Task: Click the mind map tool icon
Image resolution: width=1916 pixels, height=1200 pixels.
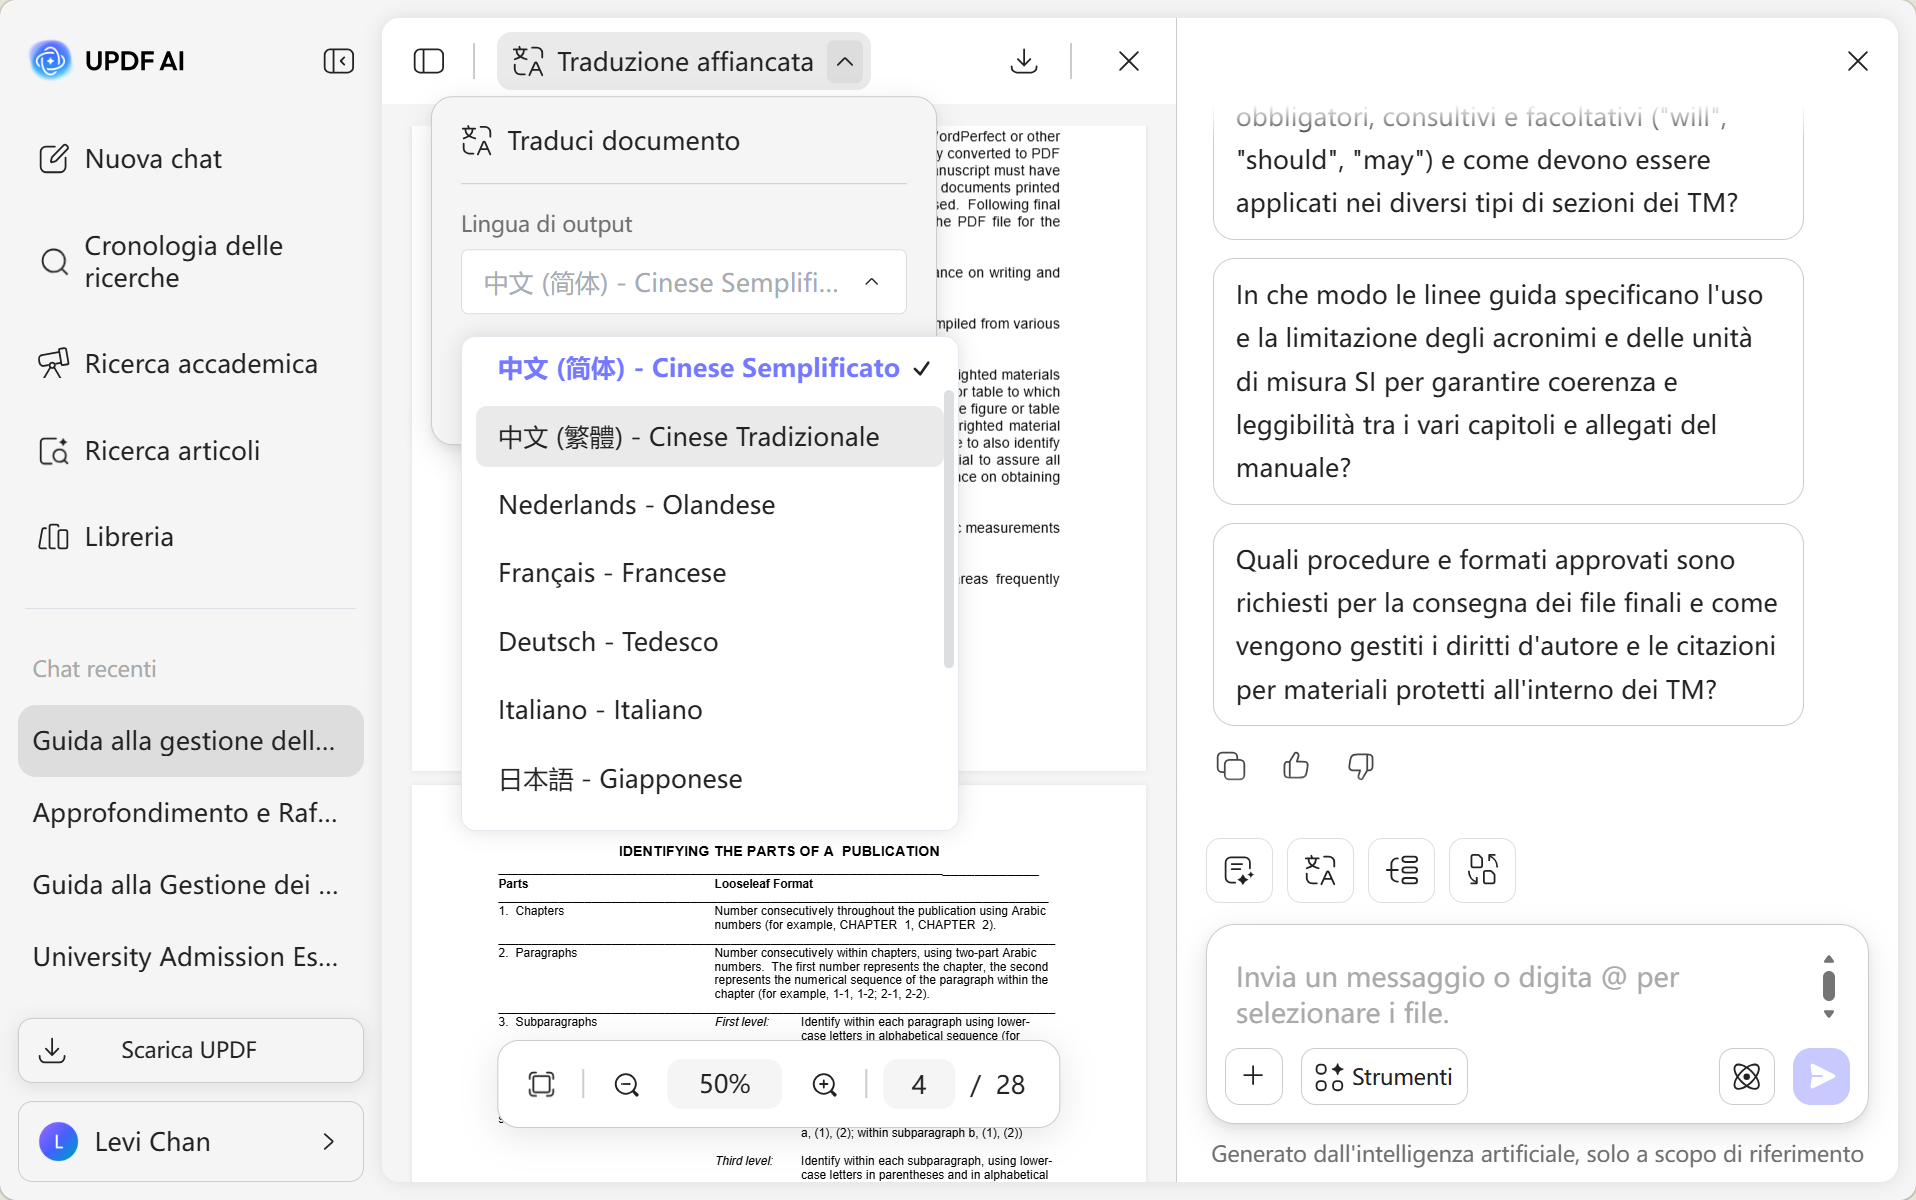Action: pyautogui.click(x=1401, y=870)
